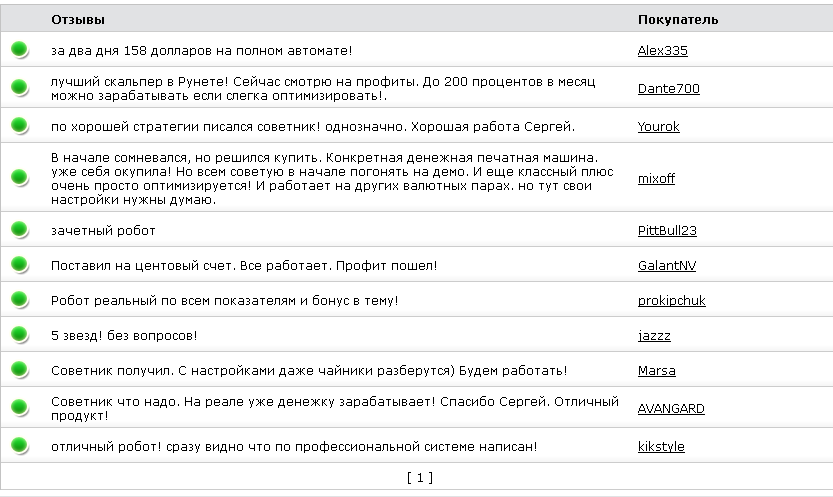Click the Покупатель column header
Image resolution: width=833 pixels, height=497 pixels.
point(677,20)
